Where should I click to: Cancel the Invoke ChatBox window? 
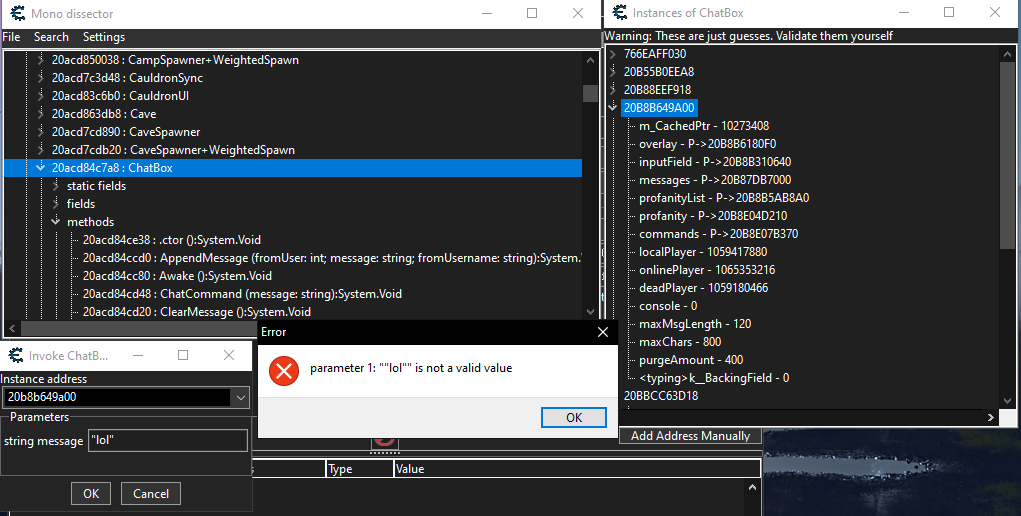pyautogui.click(x=150, y=493)
